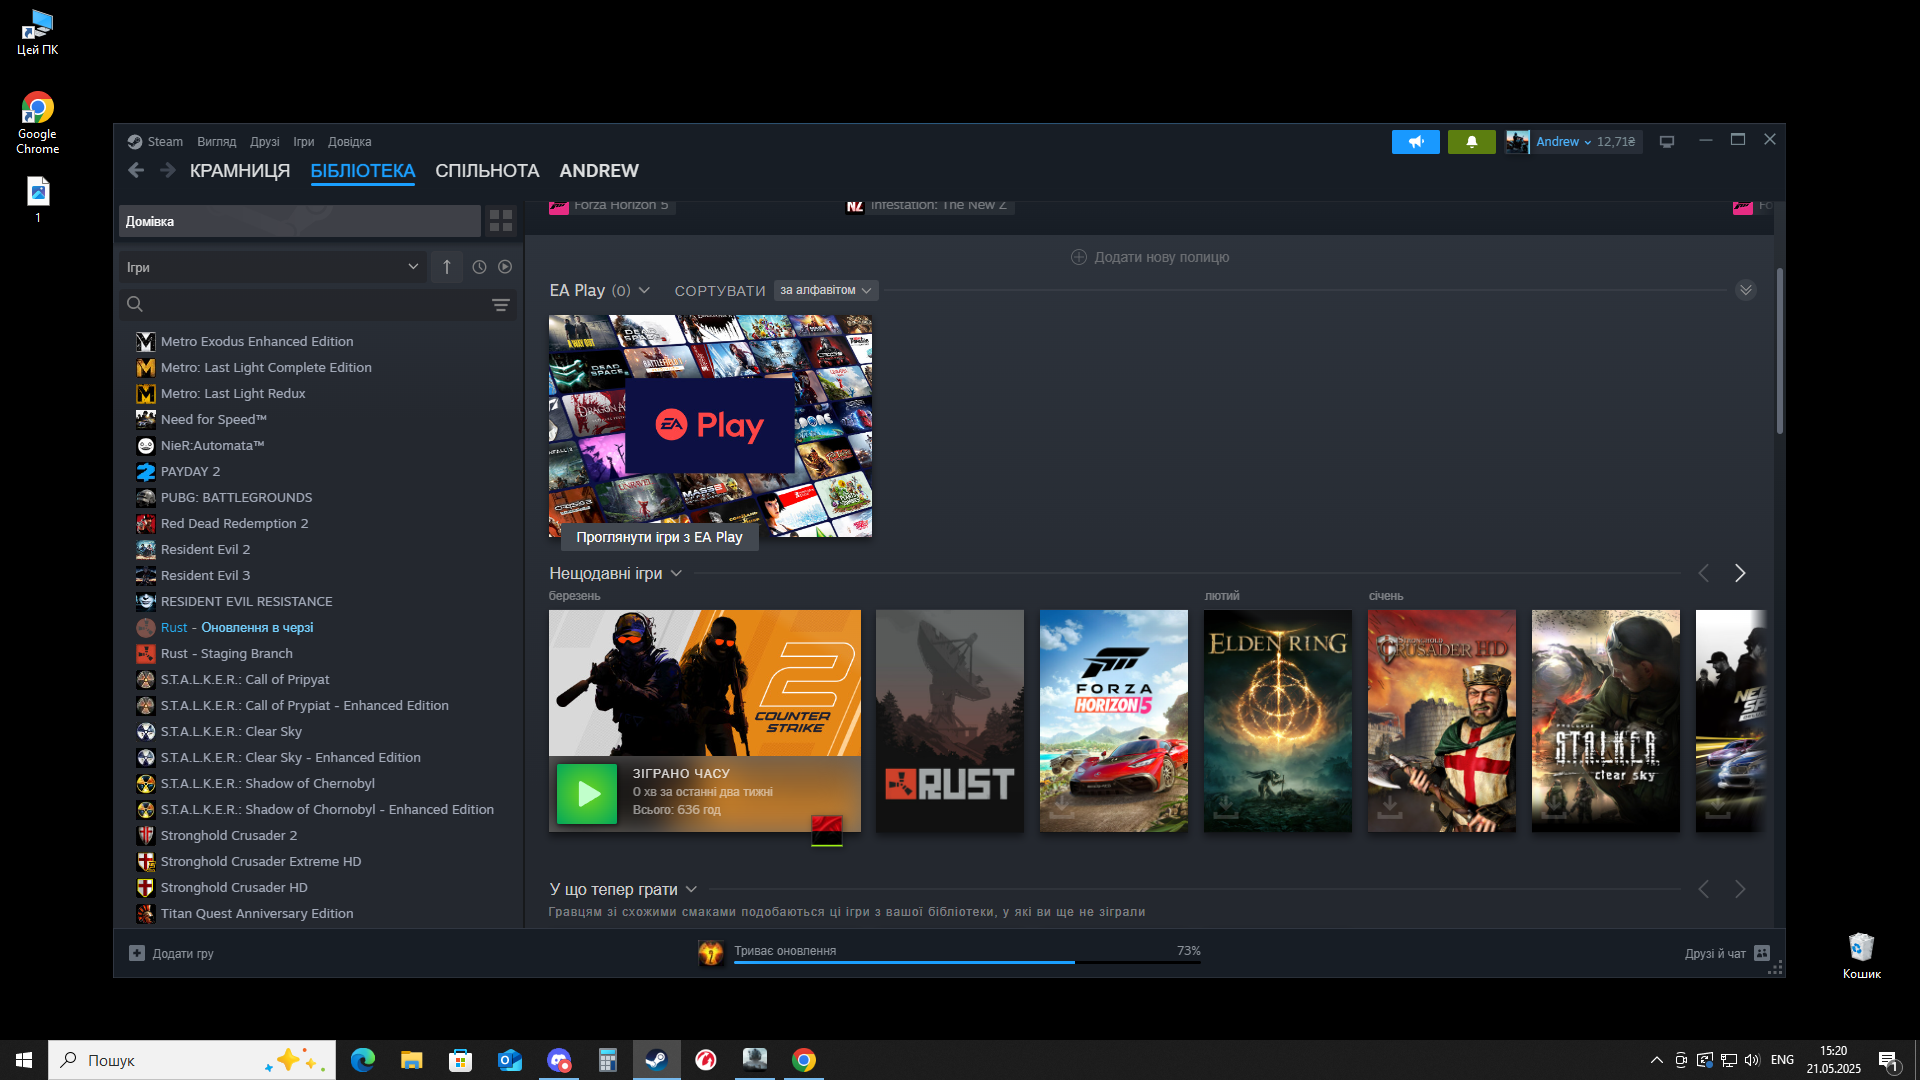Select the PAYDAY 2 game icon
The width and height of the screenshot is (1920, 1080).
coord(146,472)
